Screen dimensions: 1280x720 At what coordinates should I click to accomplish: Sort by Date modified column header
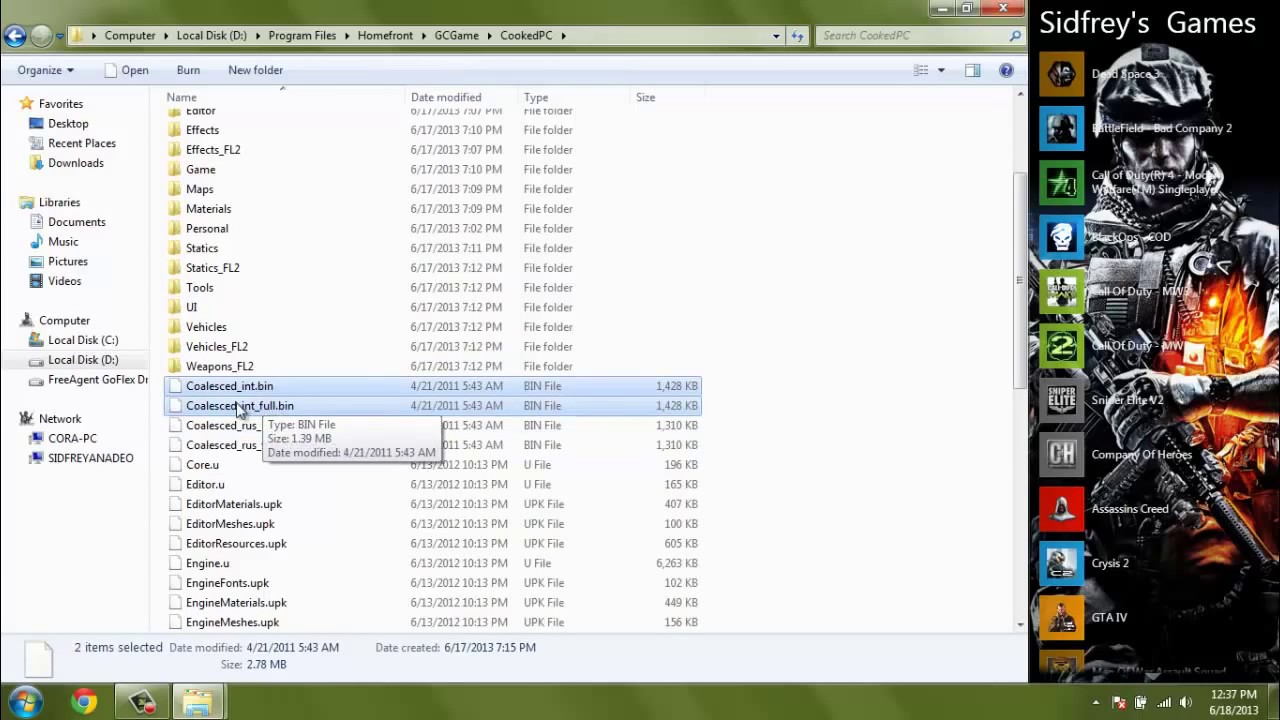[x=462, y=97]
